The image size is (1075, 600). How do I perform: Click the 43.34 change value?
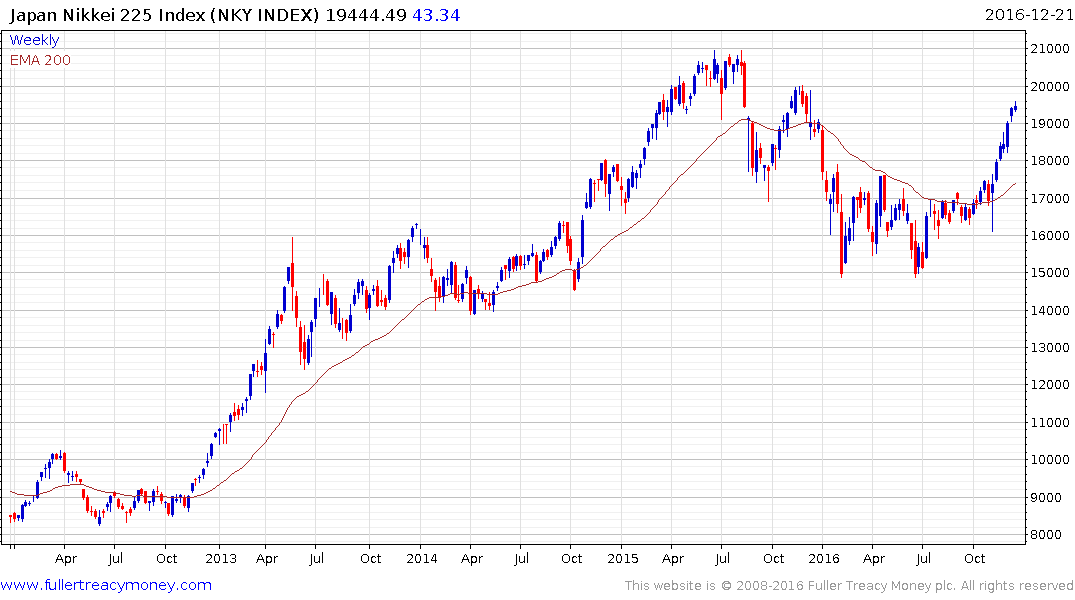pyautogui.click(x=436, y=14)
